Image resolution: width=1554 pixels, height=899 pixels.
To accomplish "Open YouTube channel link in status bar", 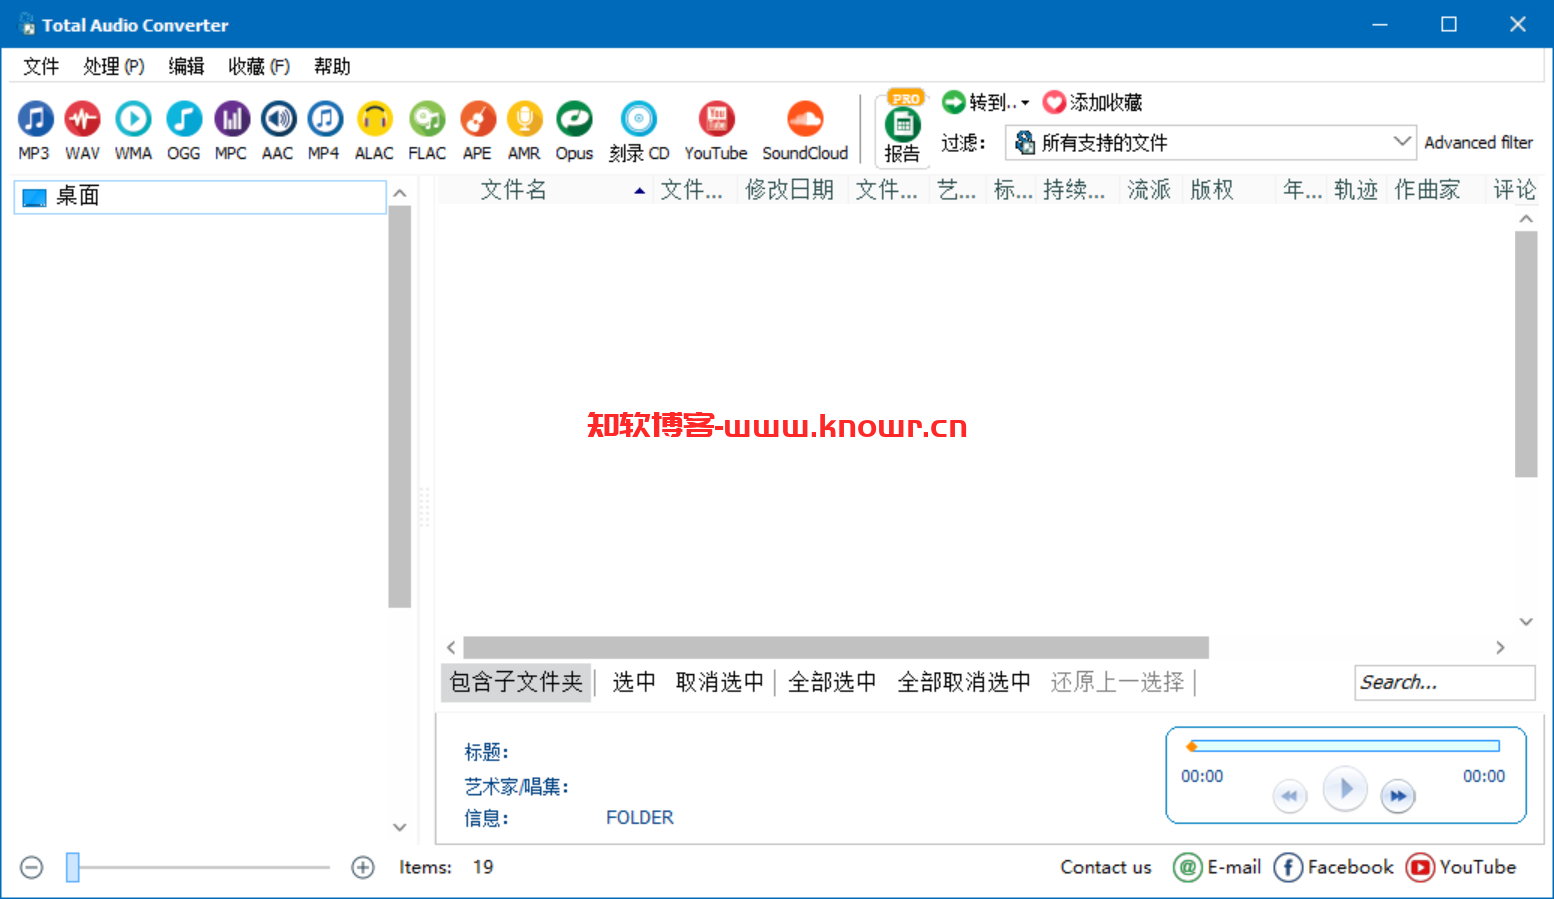I will pyautogui.click(x=1461, y=867).
